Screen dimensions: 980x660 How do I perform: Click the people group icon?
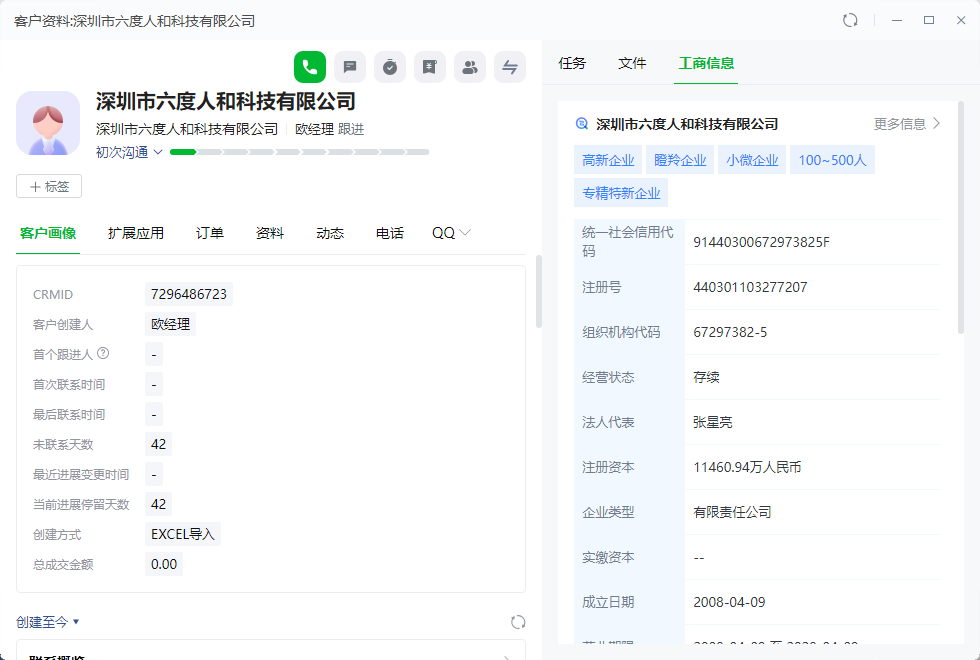click(470, 67)
